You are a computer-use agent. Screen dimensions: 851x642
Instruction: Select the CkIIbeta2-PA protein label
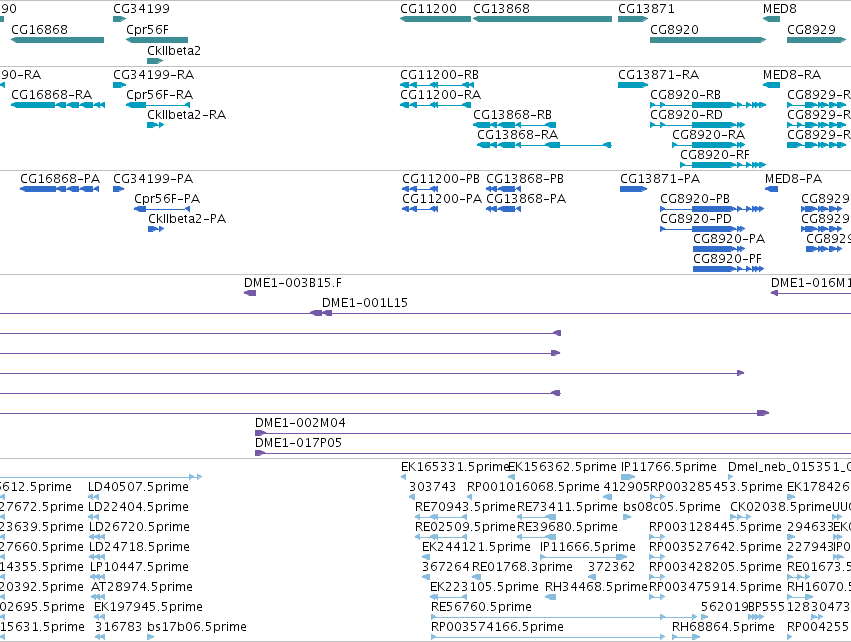[187, 219]
